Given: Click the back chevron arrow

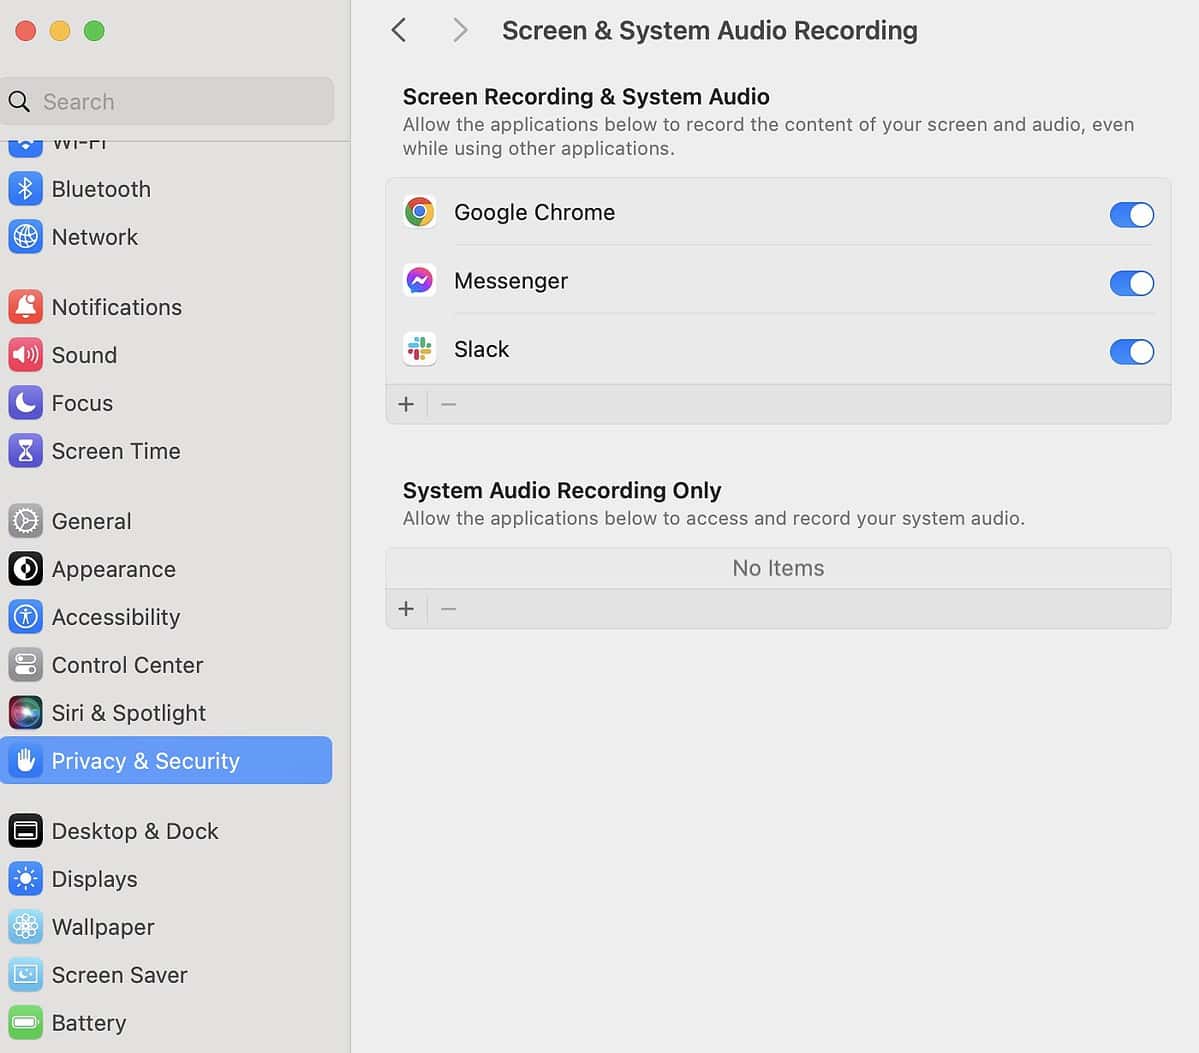Looking at the screenshot, I should [399, 30].
